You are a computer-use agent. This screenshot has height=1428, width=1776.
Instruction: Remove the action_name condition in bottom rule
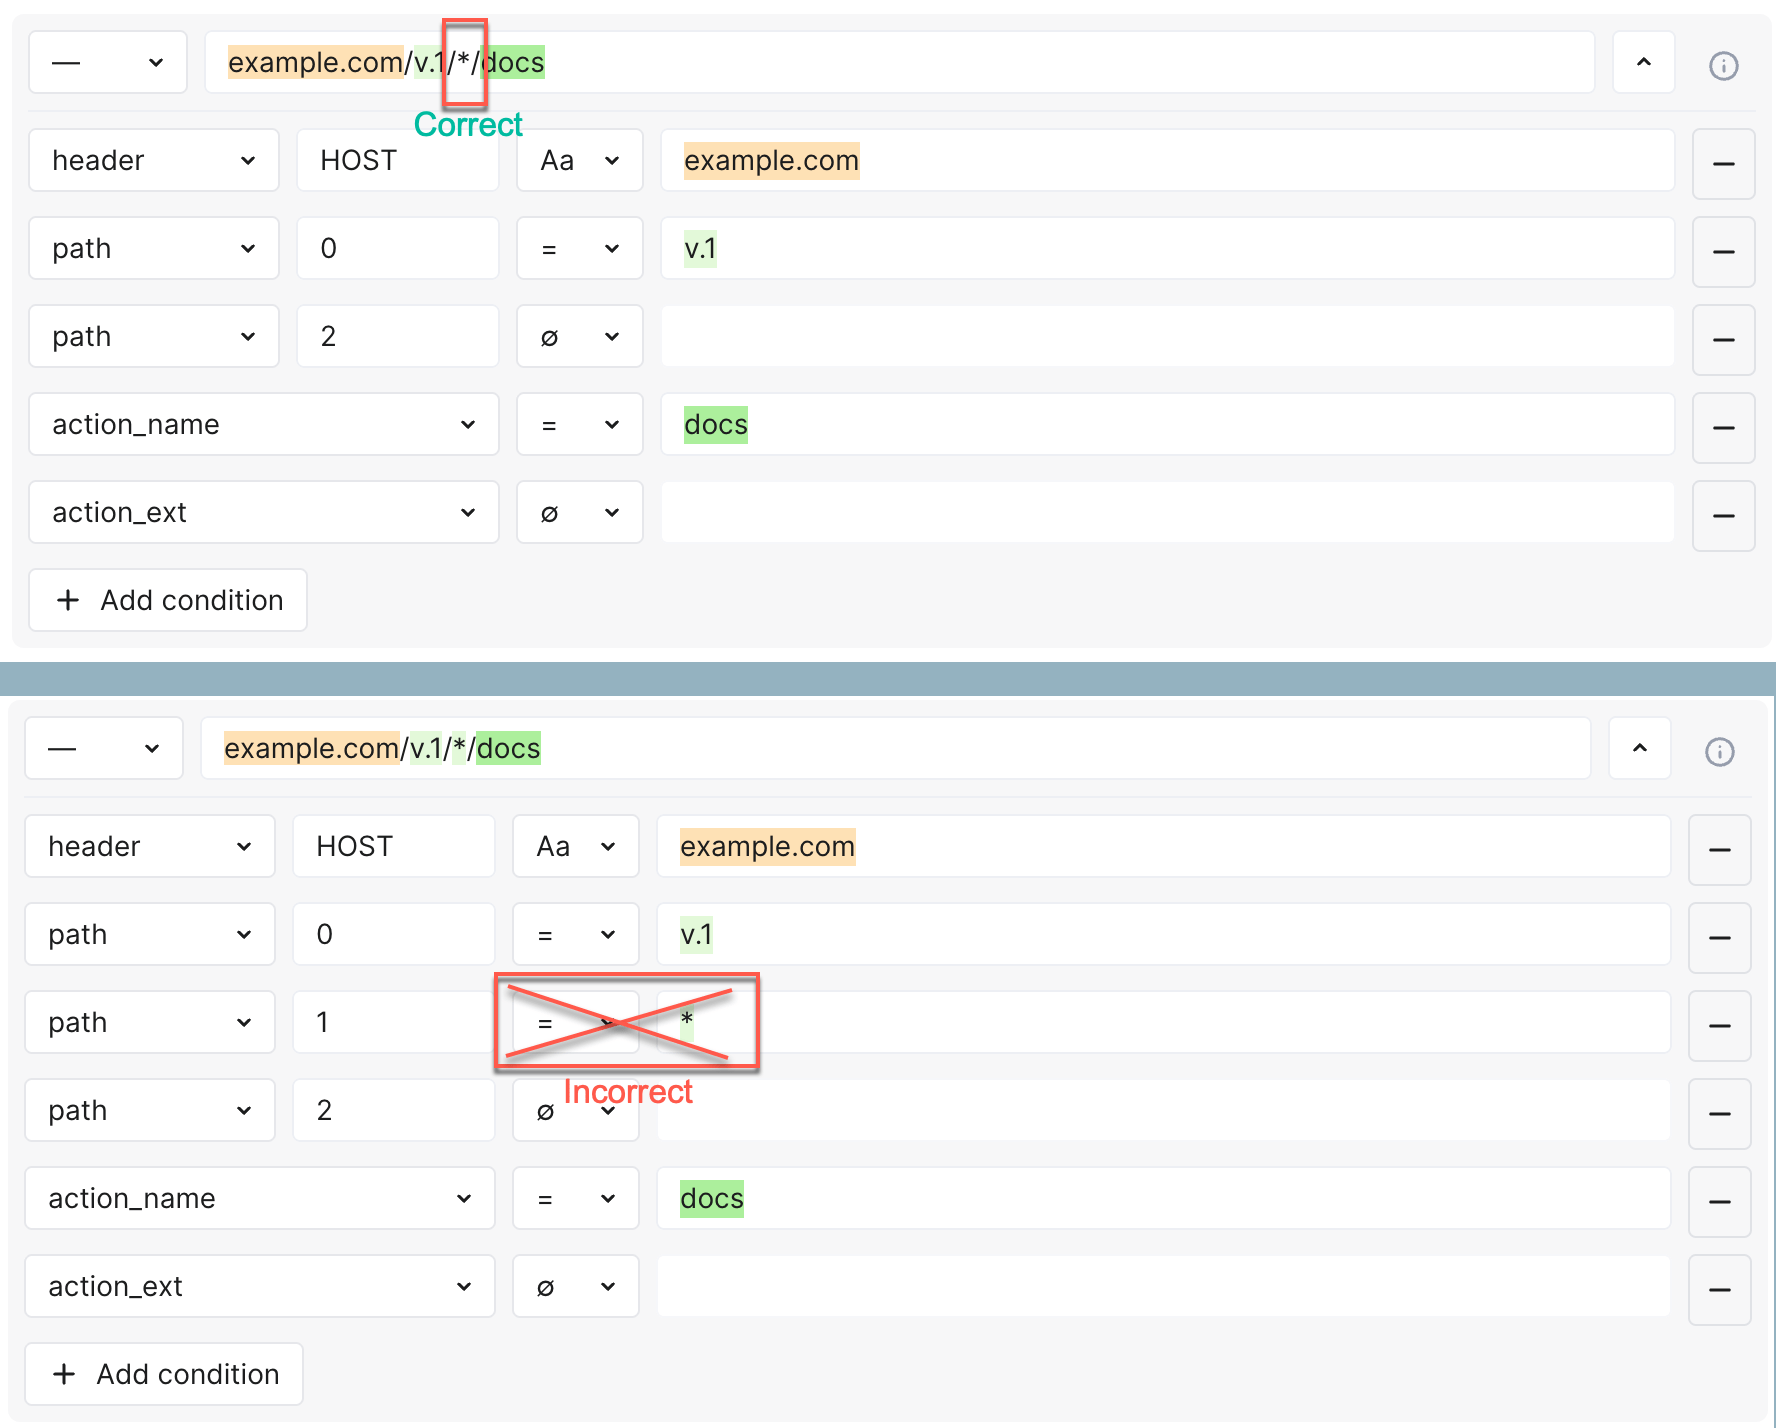pyautogui.click(x=1719, y=1201)
